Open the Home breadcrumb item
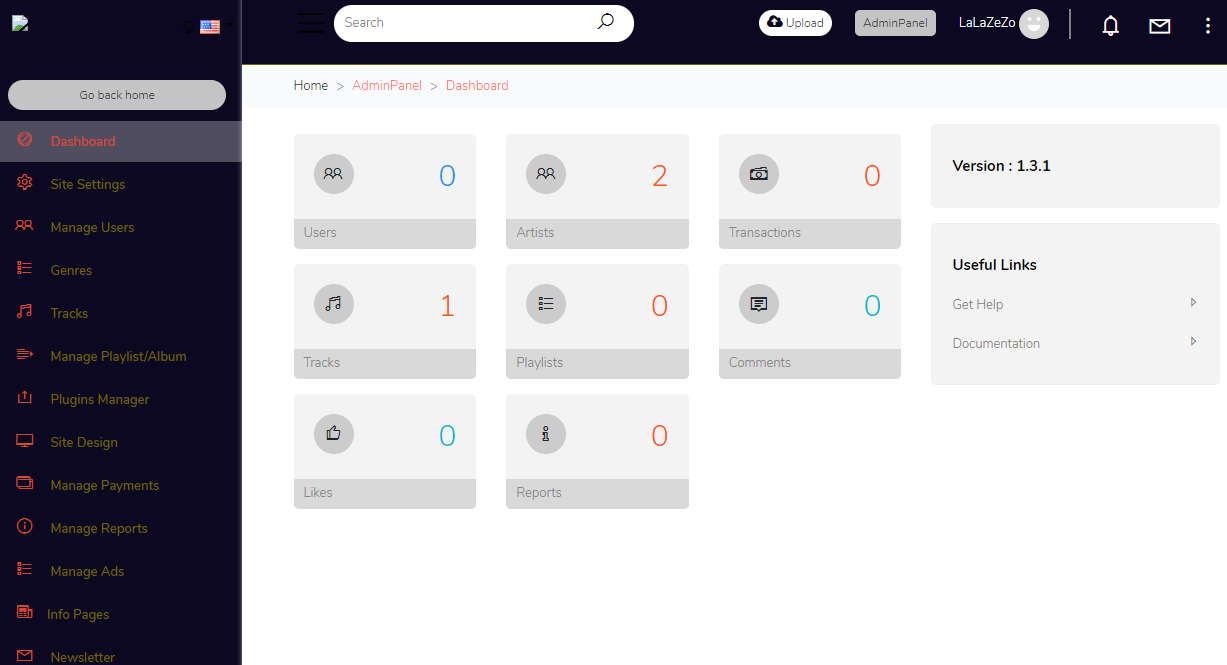Viewport: 1227px width, 665px height. 311,85
